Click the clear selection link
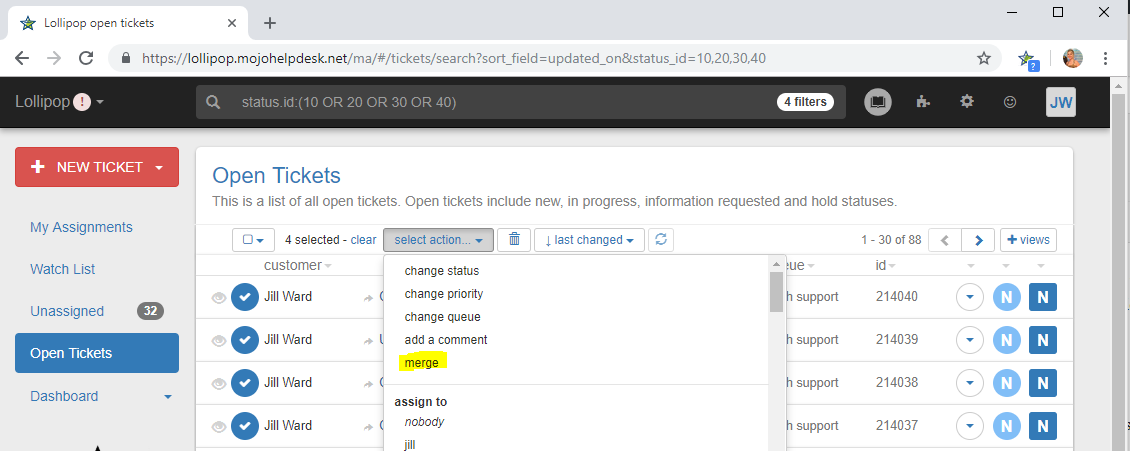1130x451 pixels. 363,240
